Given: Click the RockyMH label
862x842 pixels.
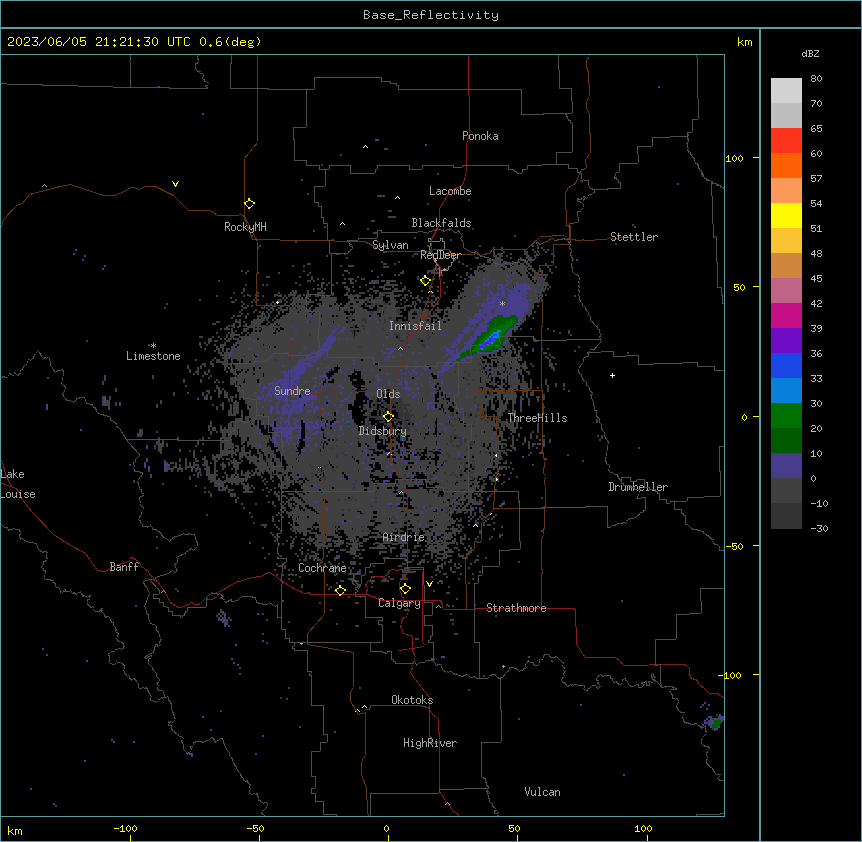Looking at the screenshot, I should pos(245,227).
